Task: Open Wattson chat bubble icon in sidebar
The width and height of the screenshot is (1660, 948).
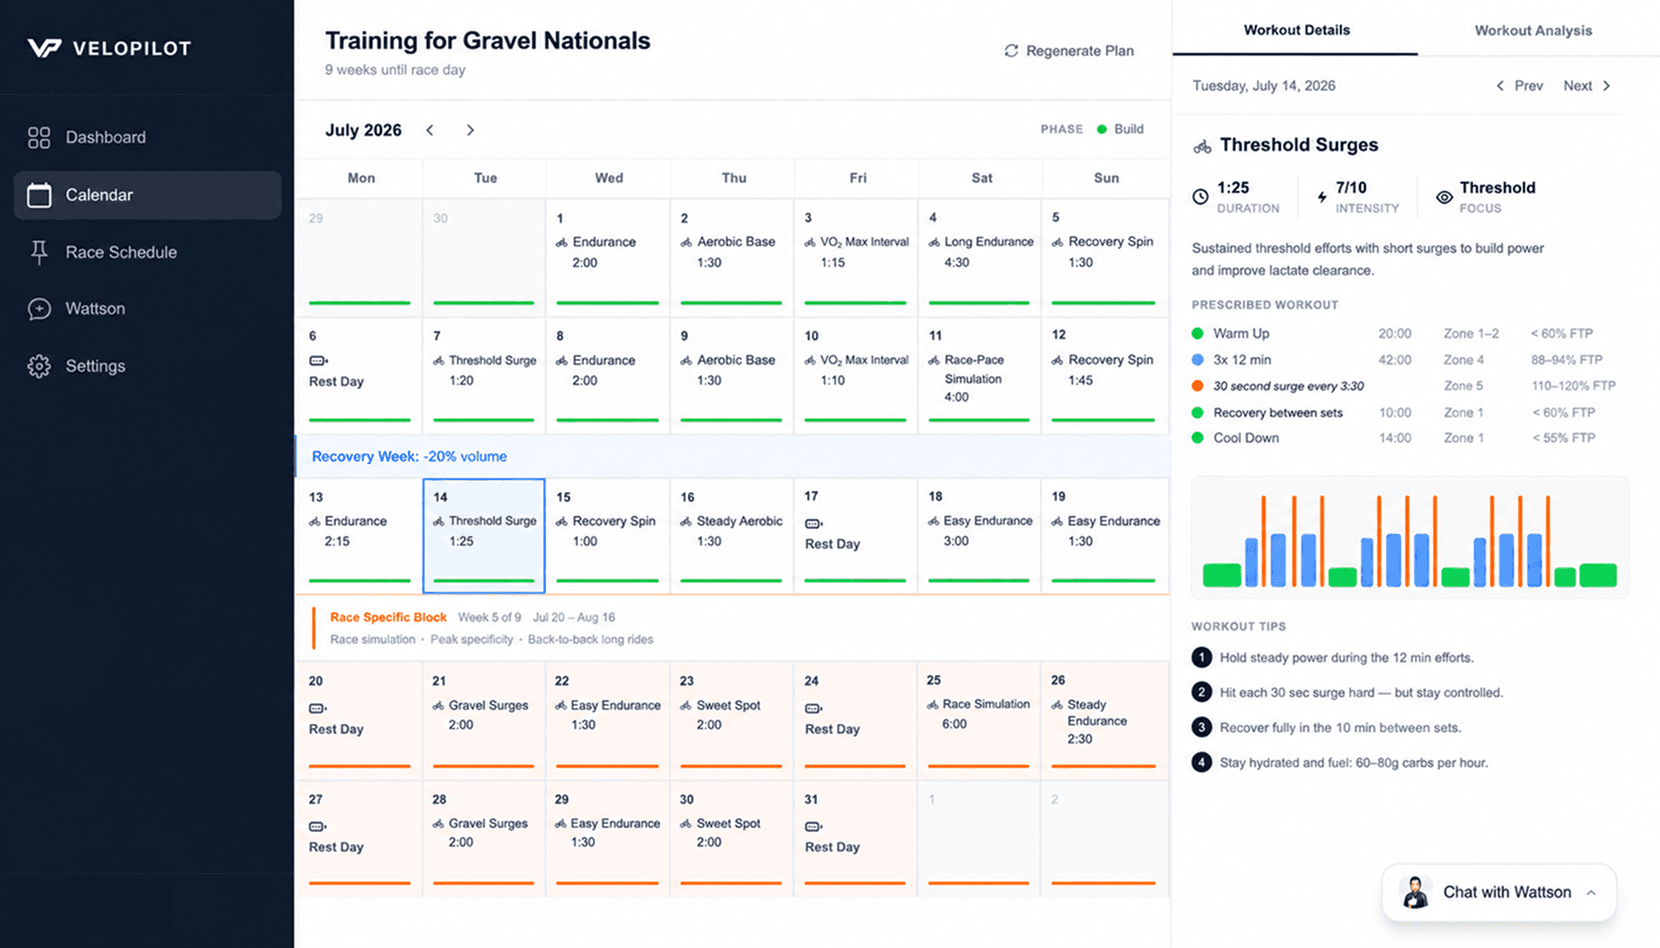Action: 39,309
